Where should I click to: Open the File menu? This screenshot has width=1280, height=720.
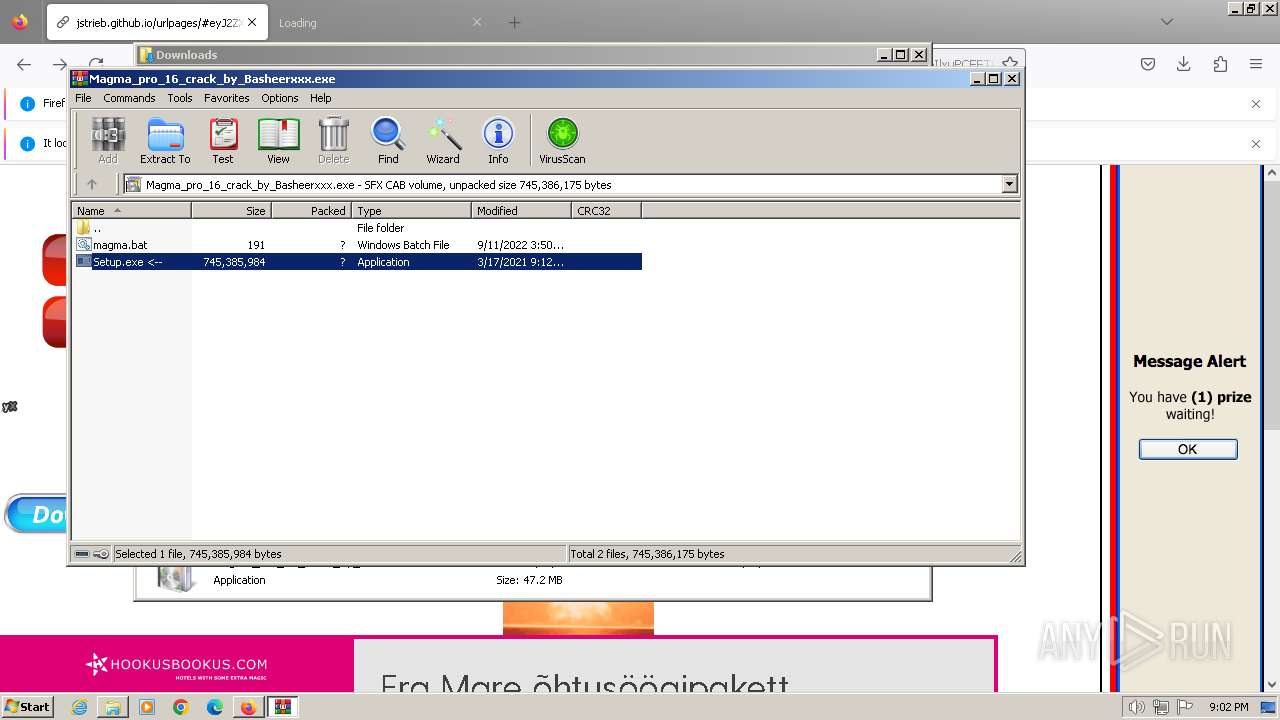(x=83, y=98)
